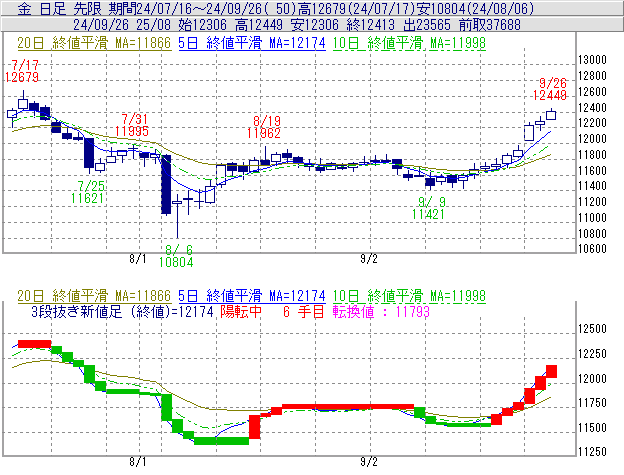Click the chart title header line with period 24/07/16~24/09/26
The width and height of the screenshot is (624, 475).
275,8
